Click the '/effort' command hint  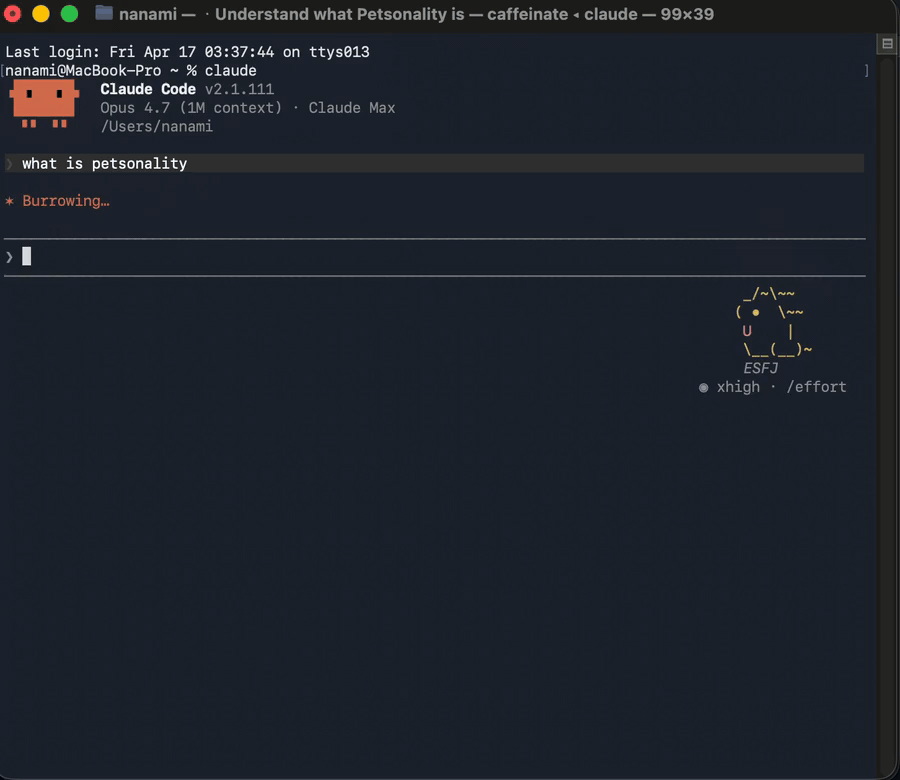[x=816, y=387]
